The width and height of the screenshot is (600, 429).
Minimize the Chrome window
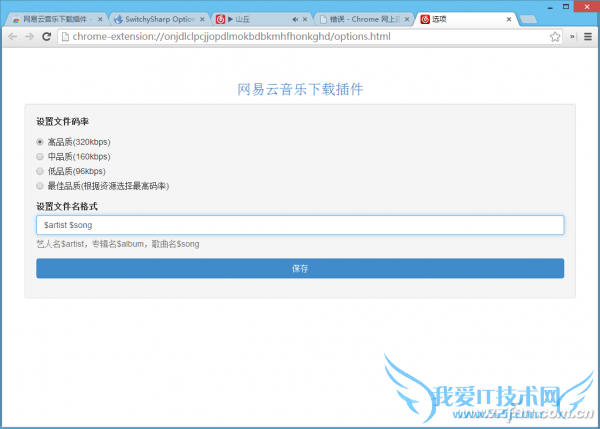point(550,7)
